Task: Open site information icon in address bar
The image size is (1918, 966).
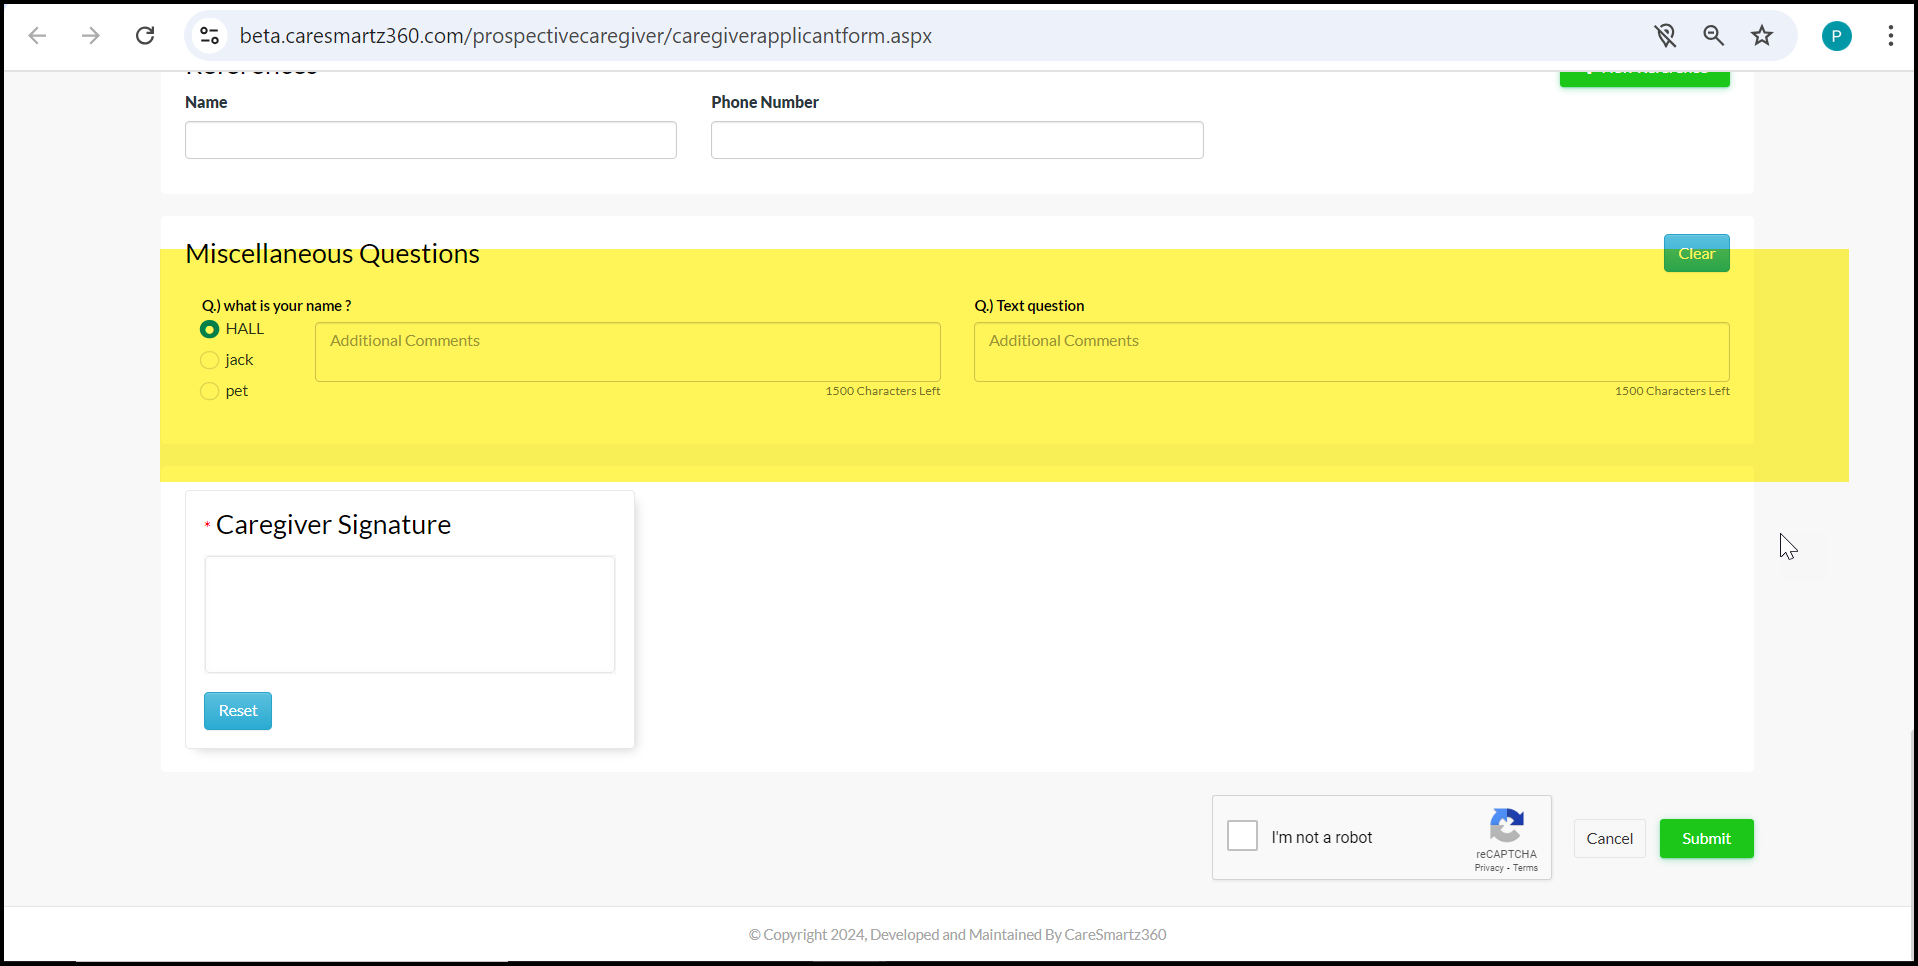Action: point(209,36)
